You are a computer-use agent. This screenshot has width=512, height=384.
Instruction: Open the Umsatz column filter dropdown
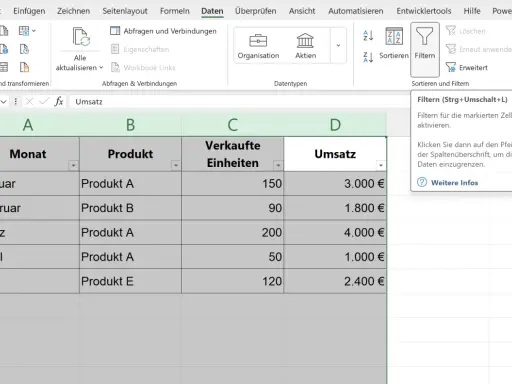pos(380,165)
